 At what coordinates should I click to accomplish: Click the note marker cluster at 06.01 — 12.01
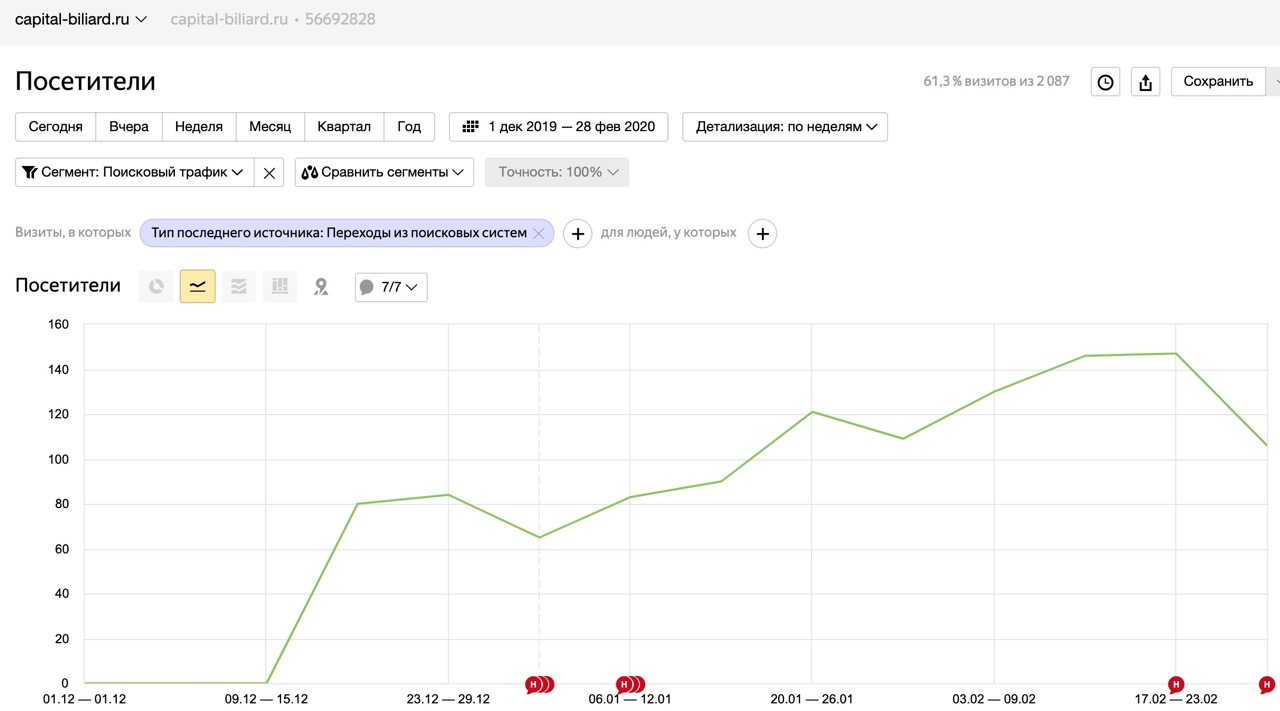[x=631, y=685]
